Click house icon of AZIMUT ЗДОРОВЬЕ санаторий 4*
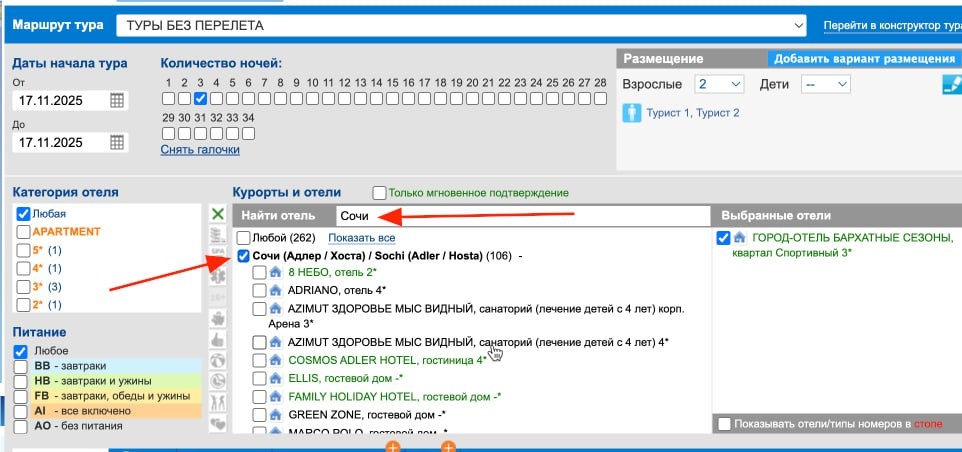962x452 pixels. click(275, 342)
